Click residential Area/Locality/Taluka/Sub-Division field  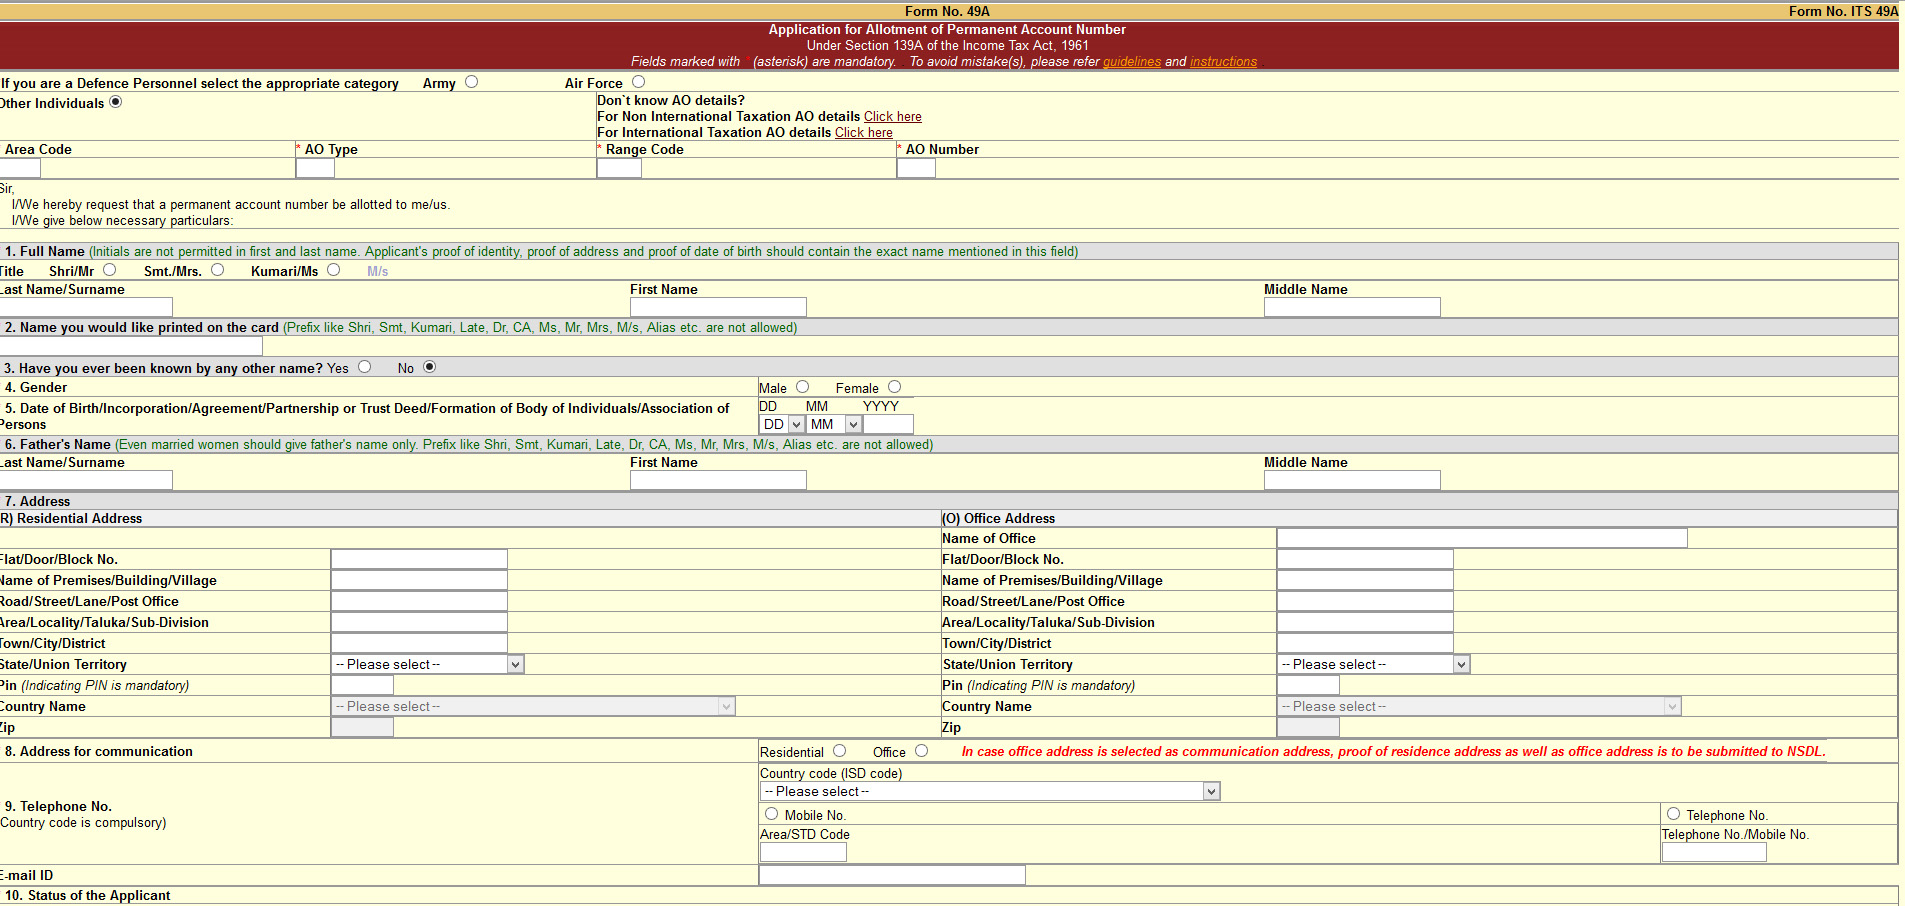pos(419,622)
